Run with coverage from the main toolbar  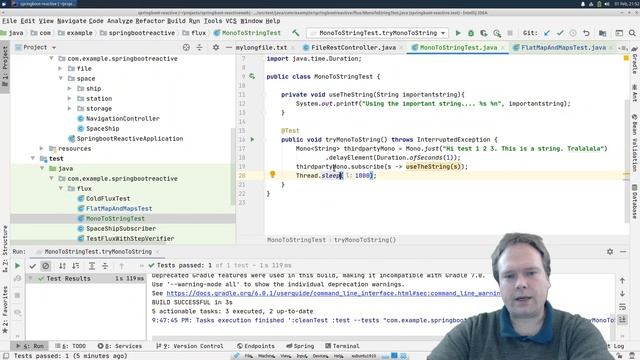(484, 33)
